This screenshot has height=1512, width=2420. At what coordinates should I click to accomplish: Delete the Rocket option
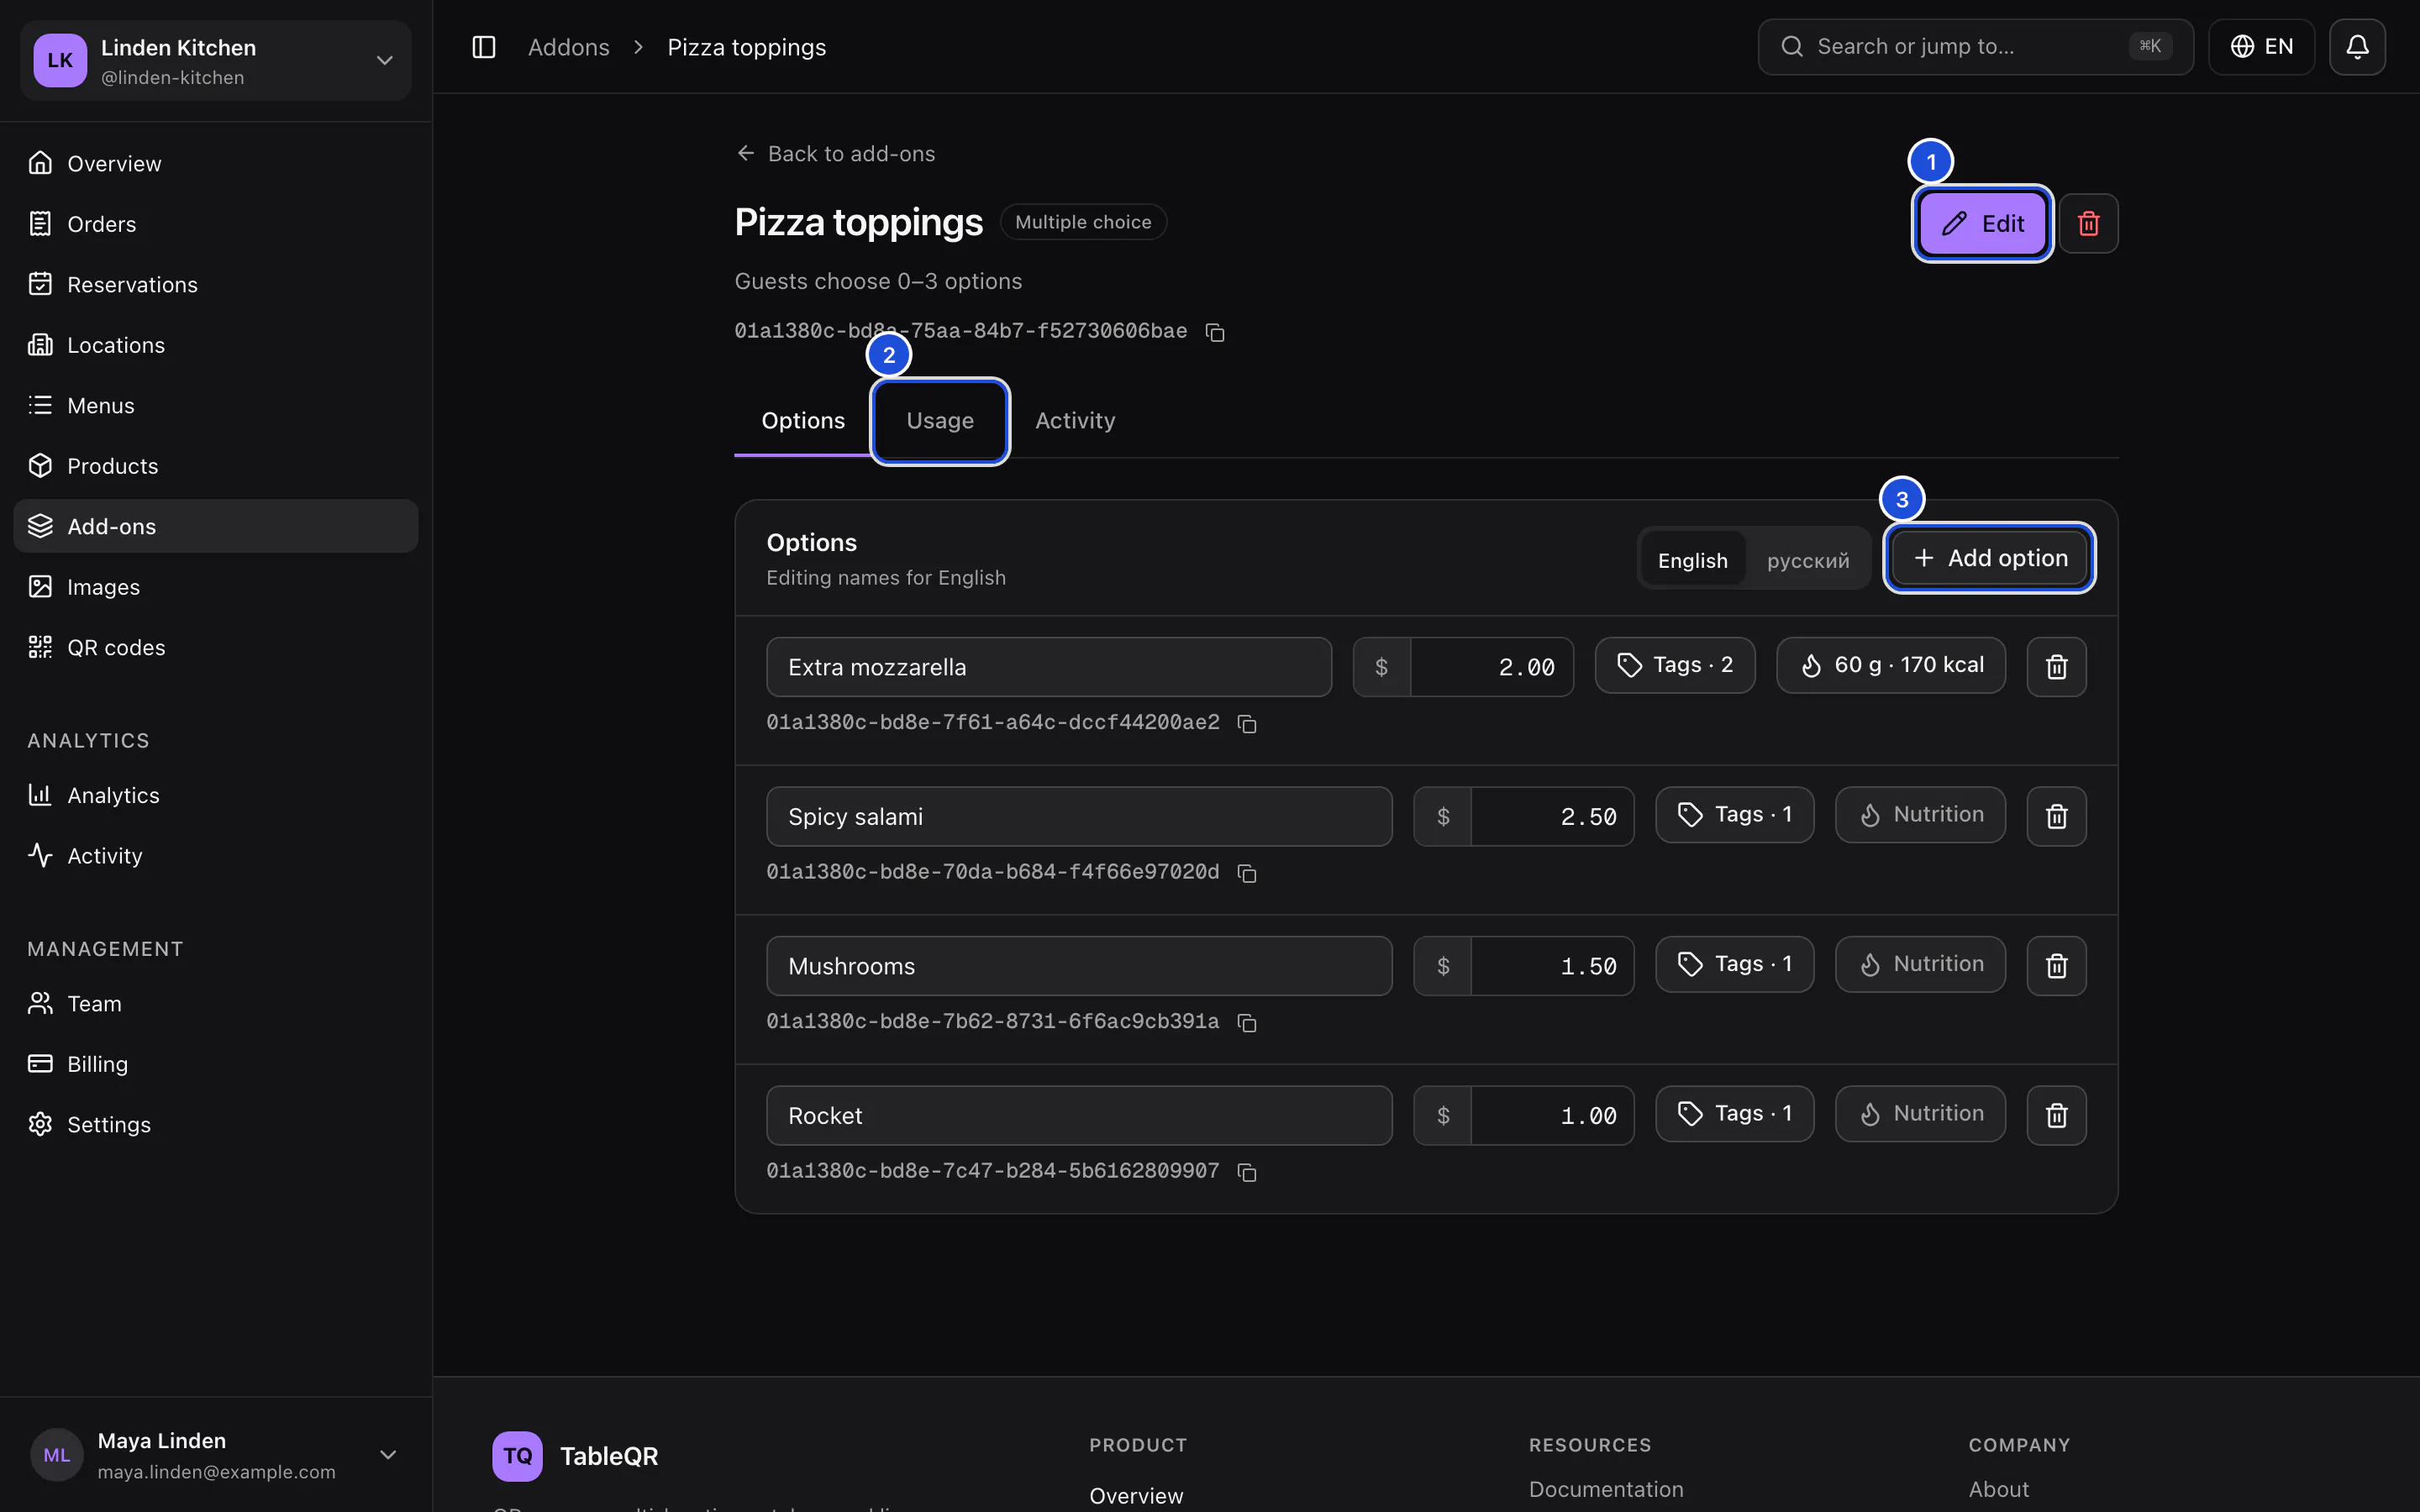coord(2056,1115)
